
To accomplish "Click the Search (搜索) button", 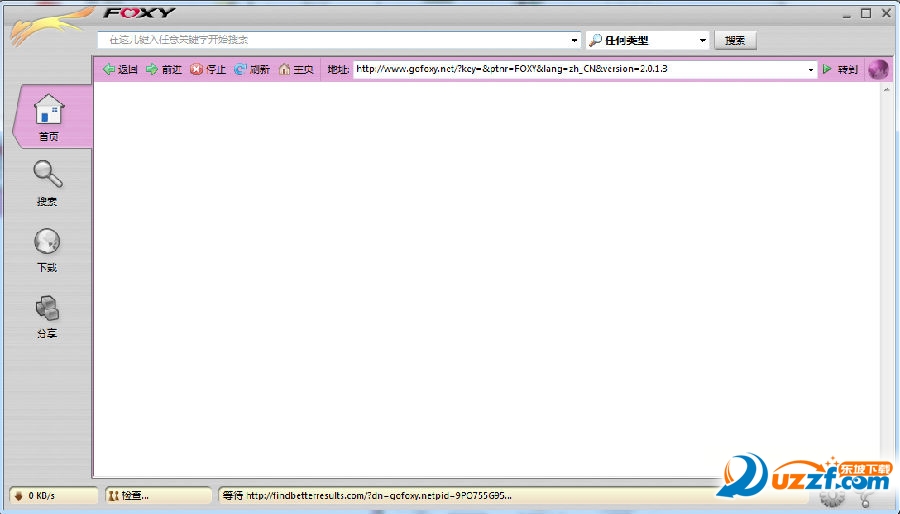I will [735, 40].
